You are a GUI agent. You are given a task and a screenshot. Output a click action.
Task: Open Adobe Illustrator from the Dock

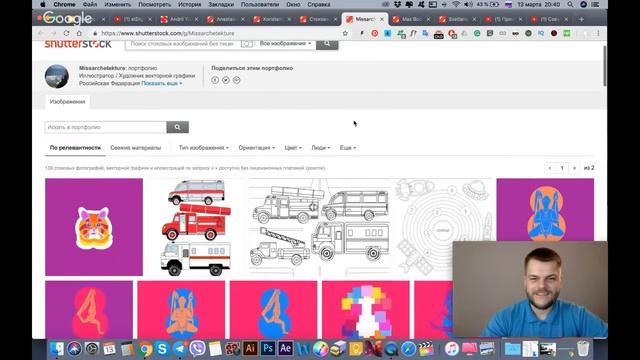pos(250,348)
